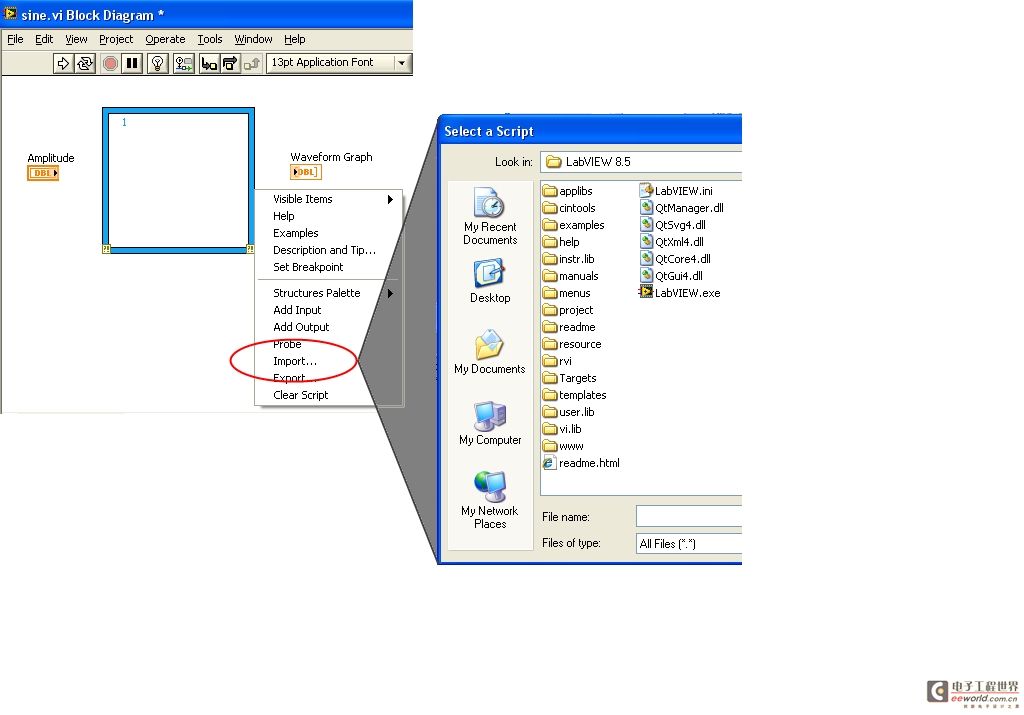Select the LabVIEW.exe file
Screen dimensions: 1024x715
[x=680, y=293]
